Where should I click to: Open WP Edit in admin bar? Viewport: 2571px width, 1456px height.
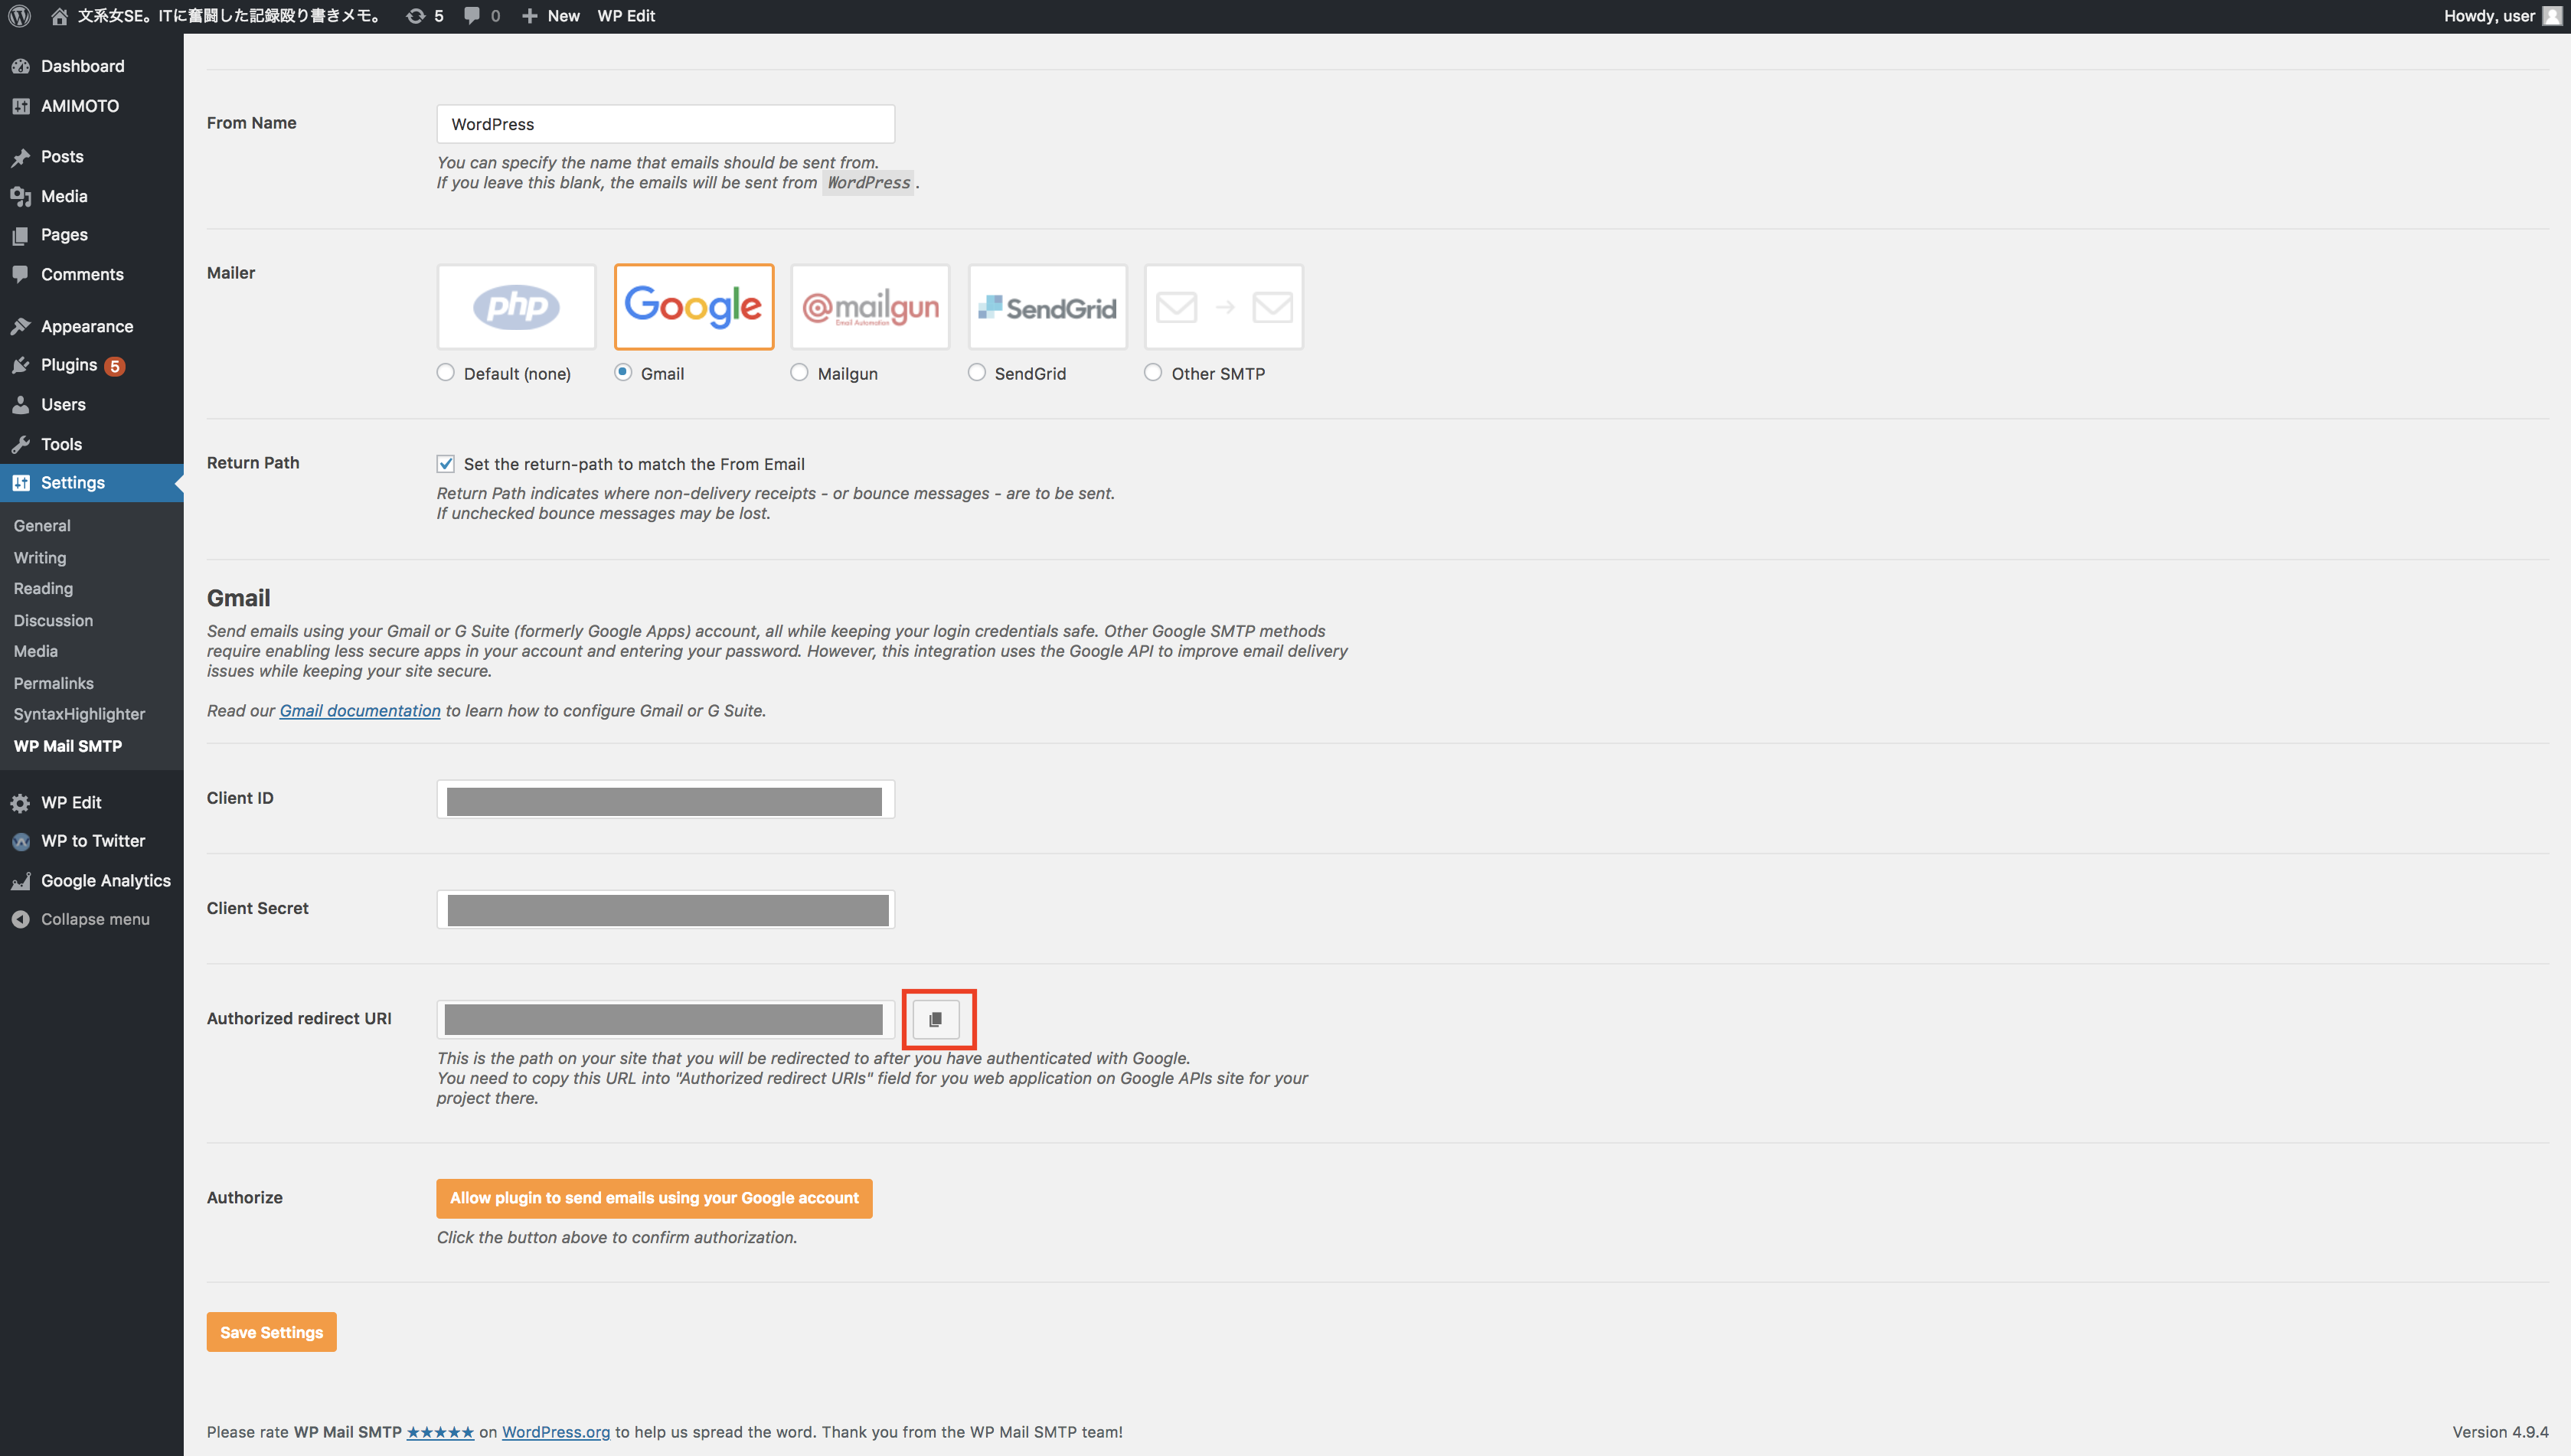[626, 16]
